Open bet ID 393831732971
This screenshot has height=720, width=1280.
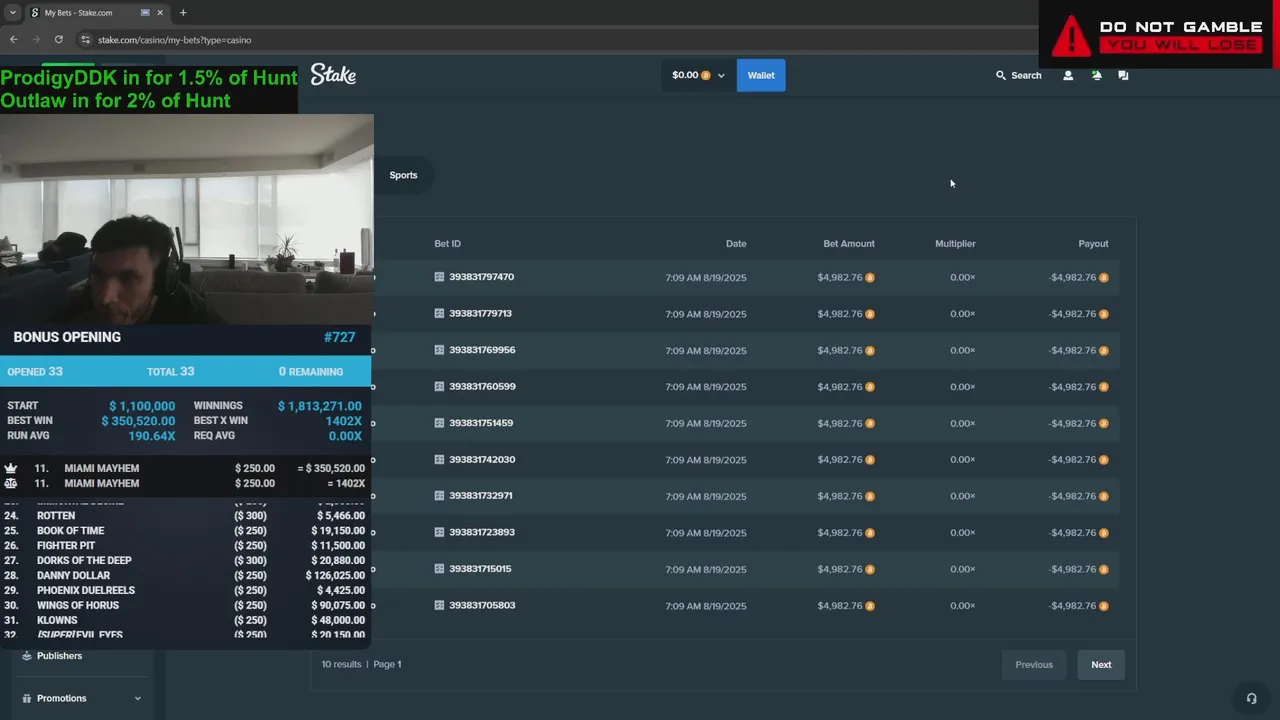pyautogui.click(x=481, y=496)
